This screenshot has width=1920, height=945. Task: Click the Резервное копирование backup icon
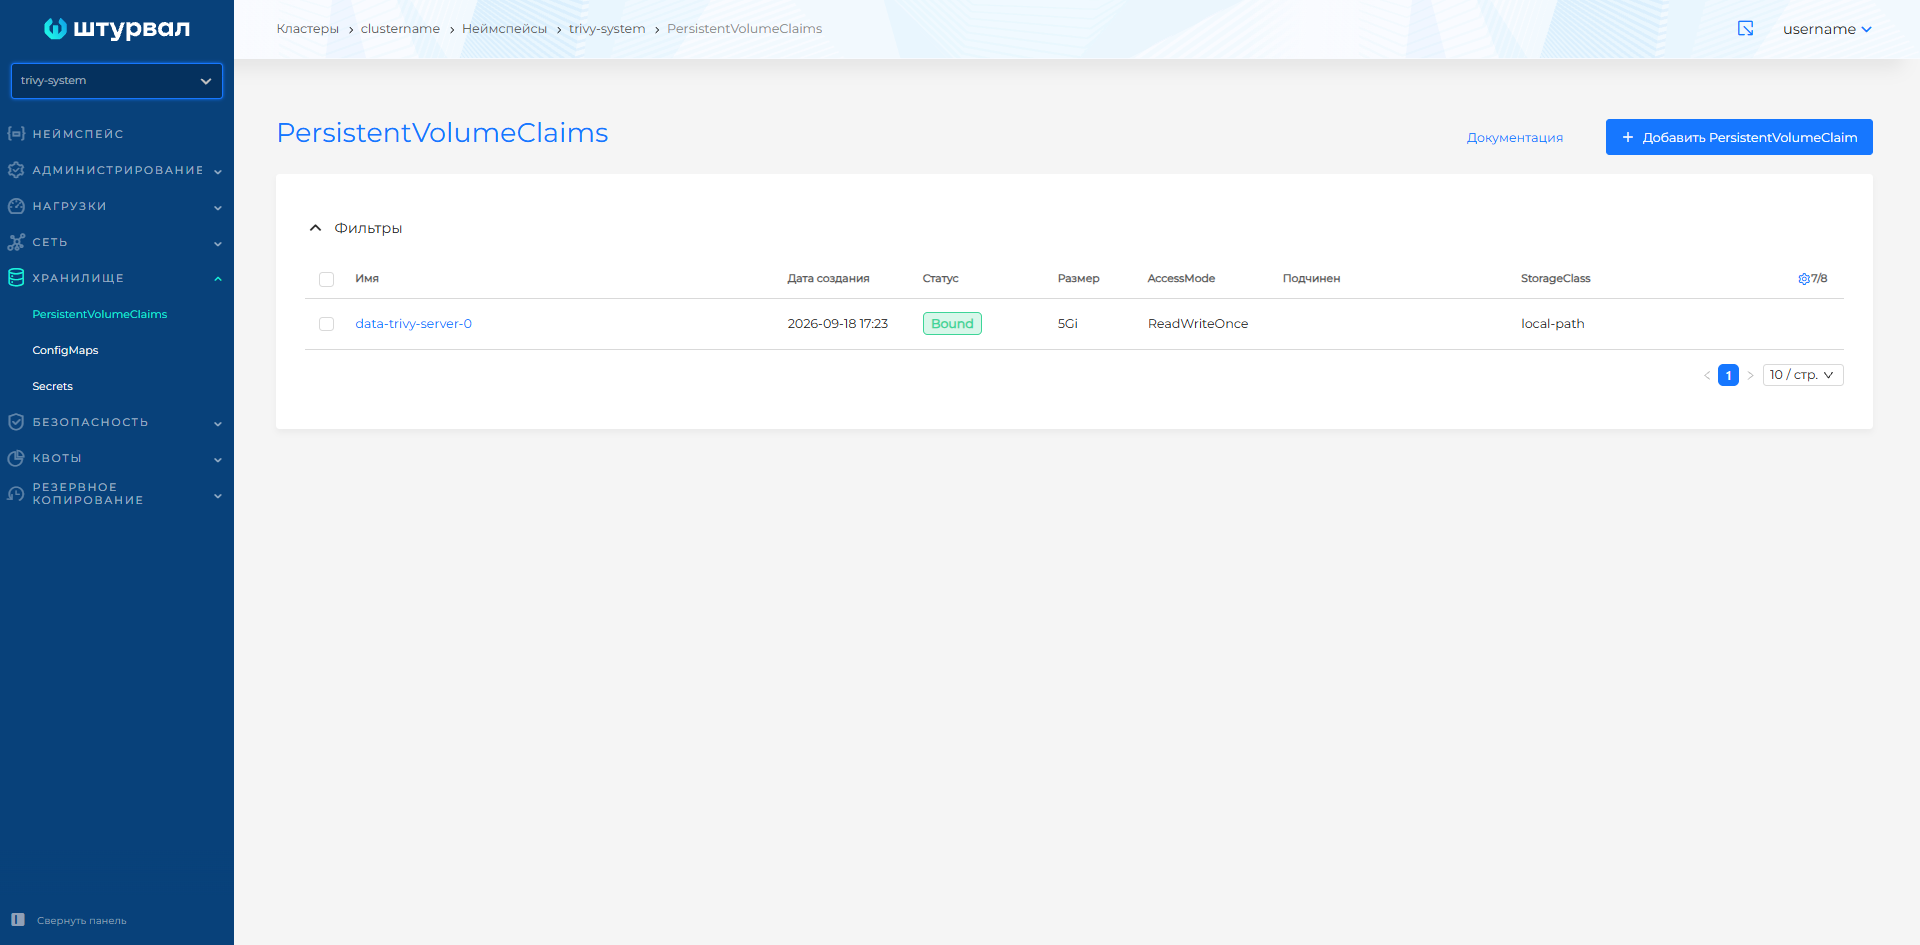click(16, 494)
